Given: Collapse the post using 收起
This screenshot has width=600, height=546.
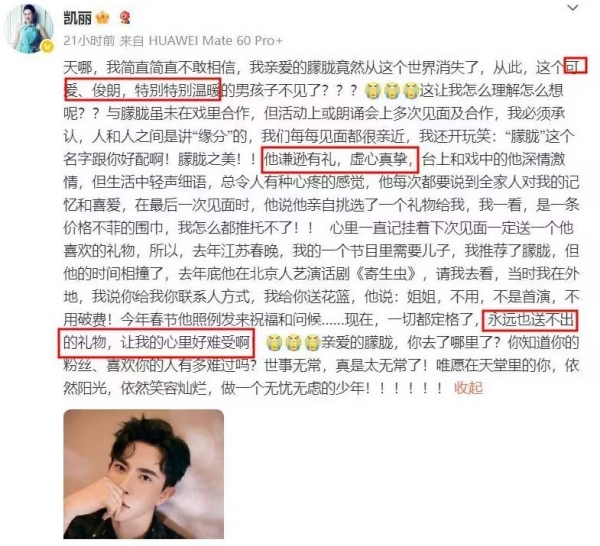Looking at the screenshot, I should [x=468, y=388].
